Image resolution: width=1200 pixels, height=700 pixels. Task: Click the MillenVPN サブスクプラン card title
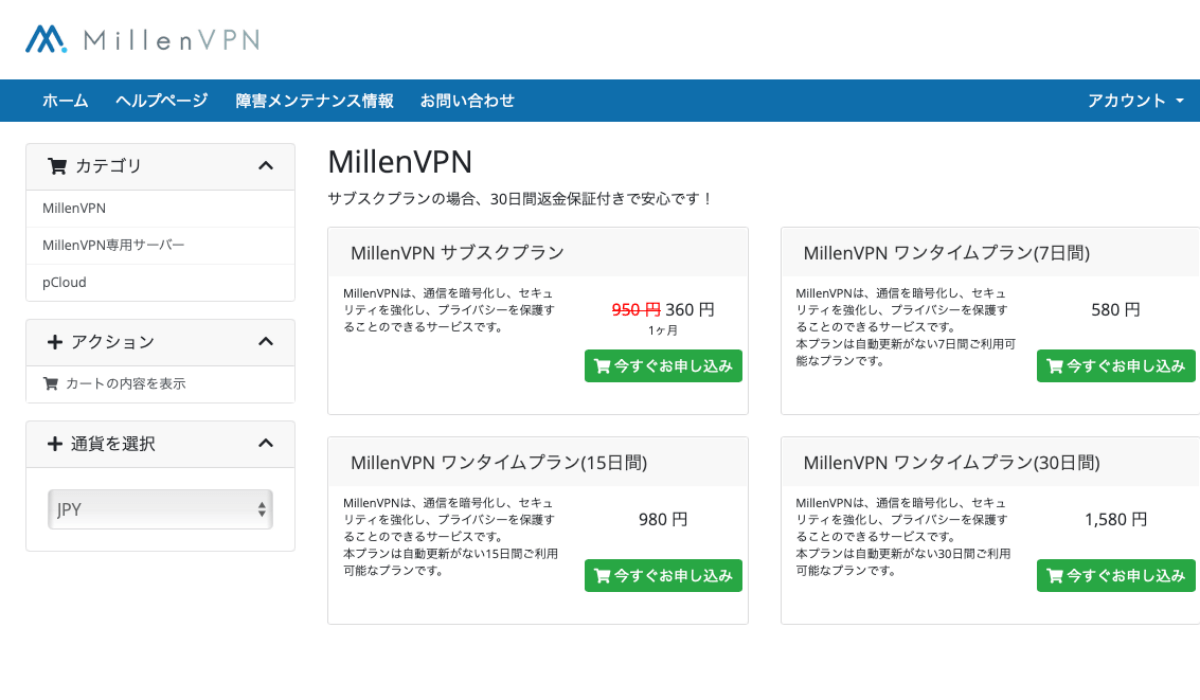click(x=457, y=253)
